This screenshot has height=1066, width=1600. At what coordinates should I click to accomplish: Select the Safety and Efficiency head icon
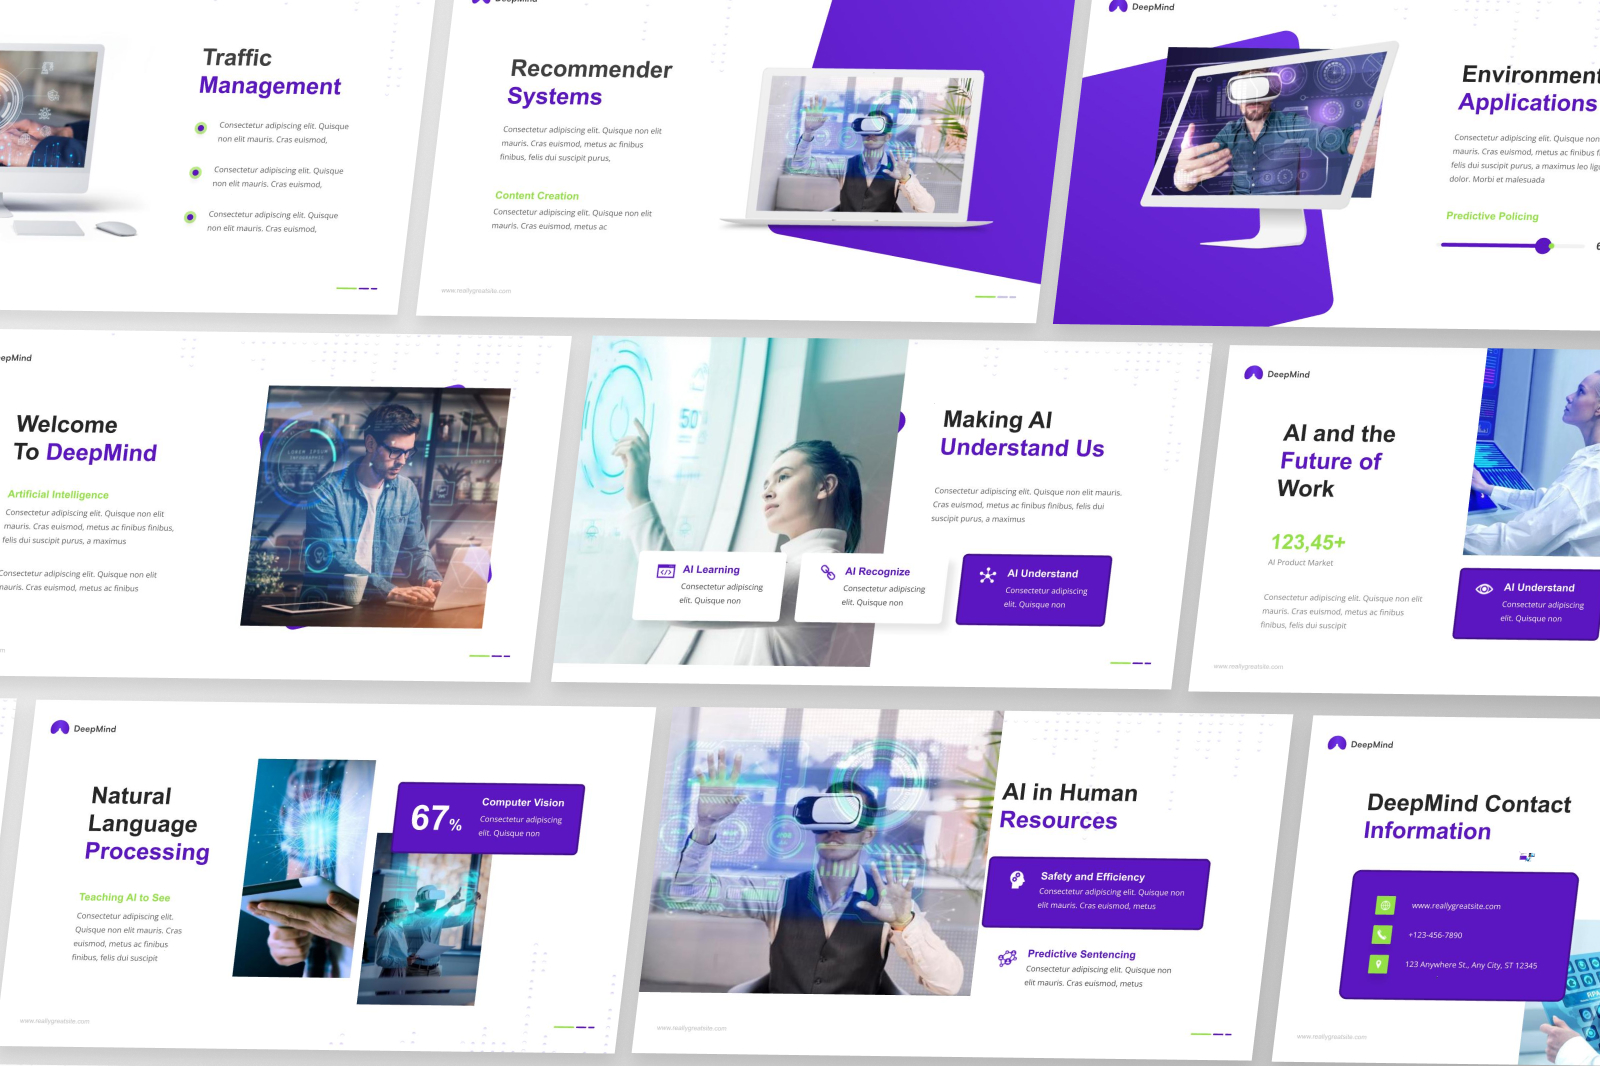(1017, 880)
